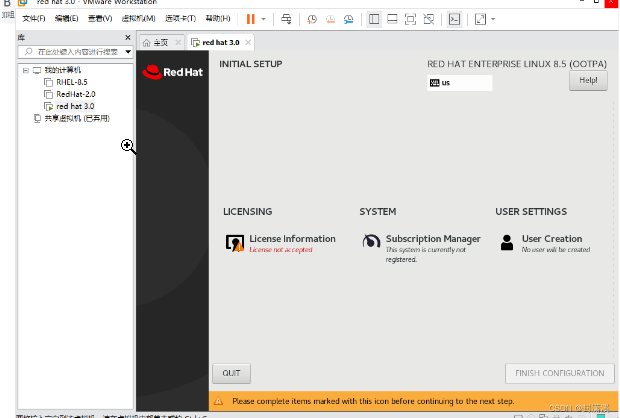
Task: Toggle the library sidebar view icon
Action: pos(374,18)
